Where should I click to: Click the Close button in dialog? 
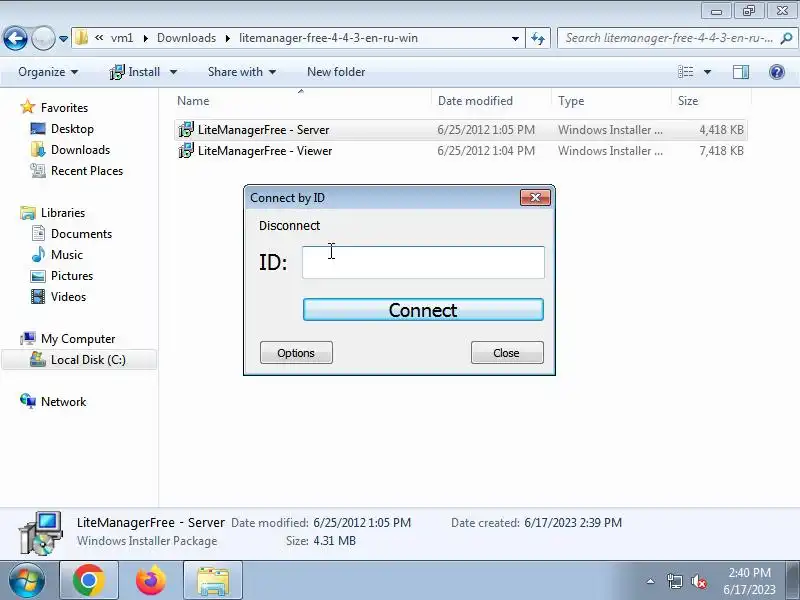[507, 353]
